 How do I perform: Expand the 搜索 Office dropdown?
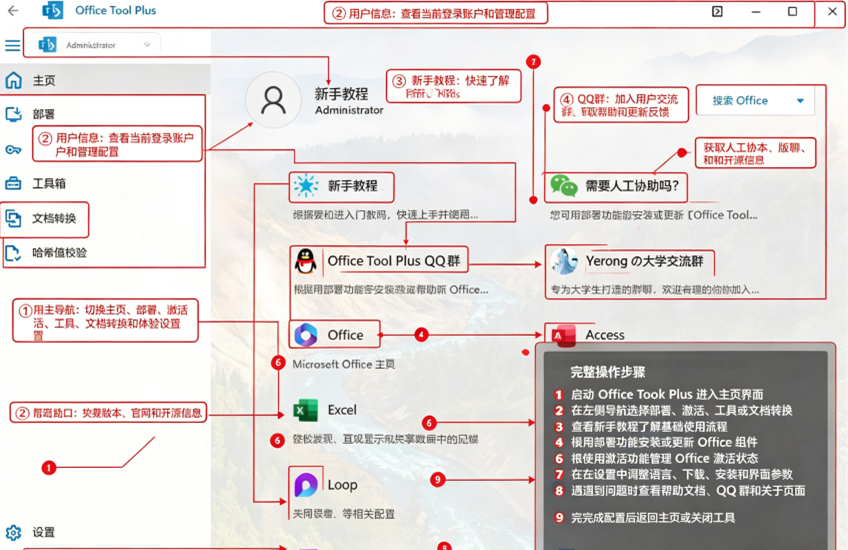(755, 101)
